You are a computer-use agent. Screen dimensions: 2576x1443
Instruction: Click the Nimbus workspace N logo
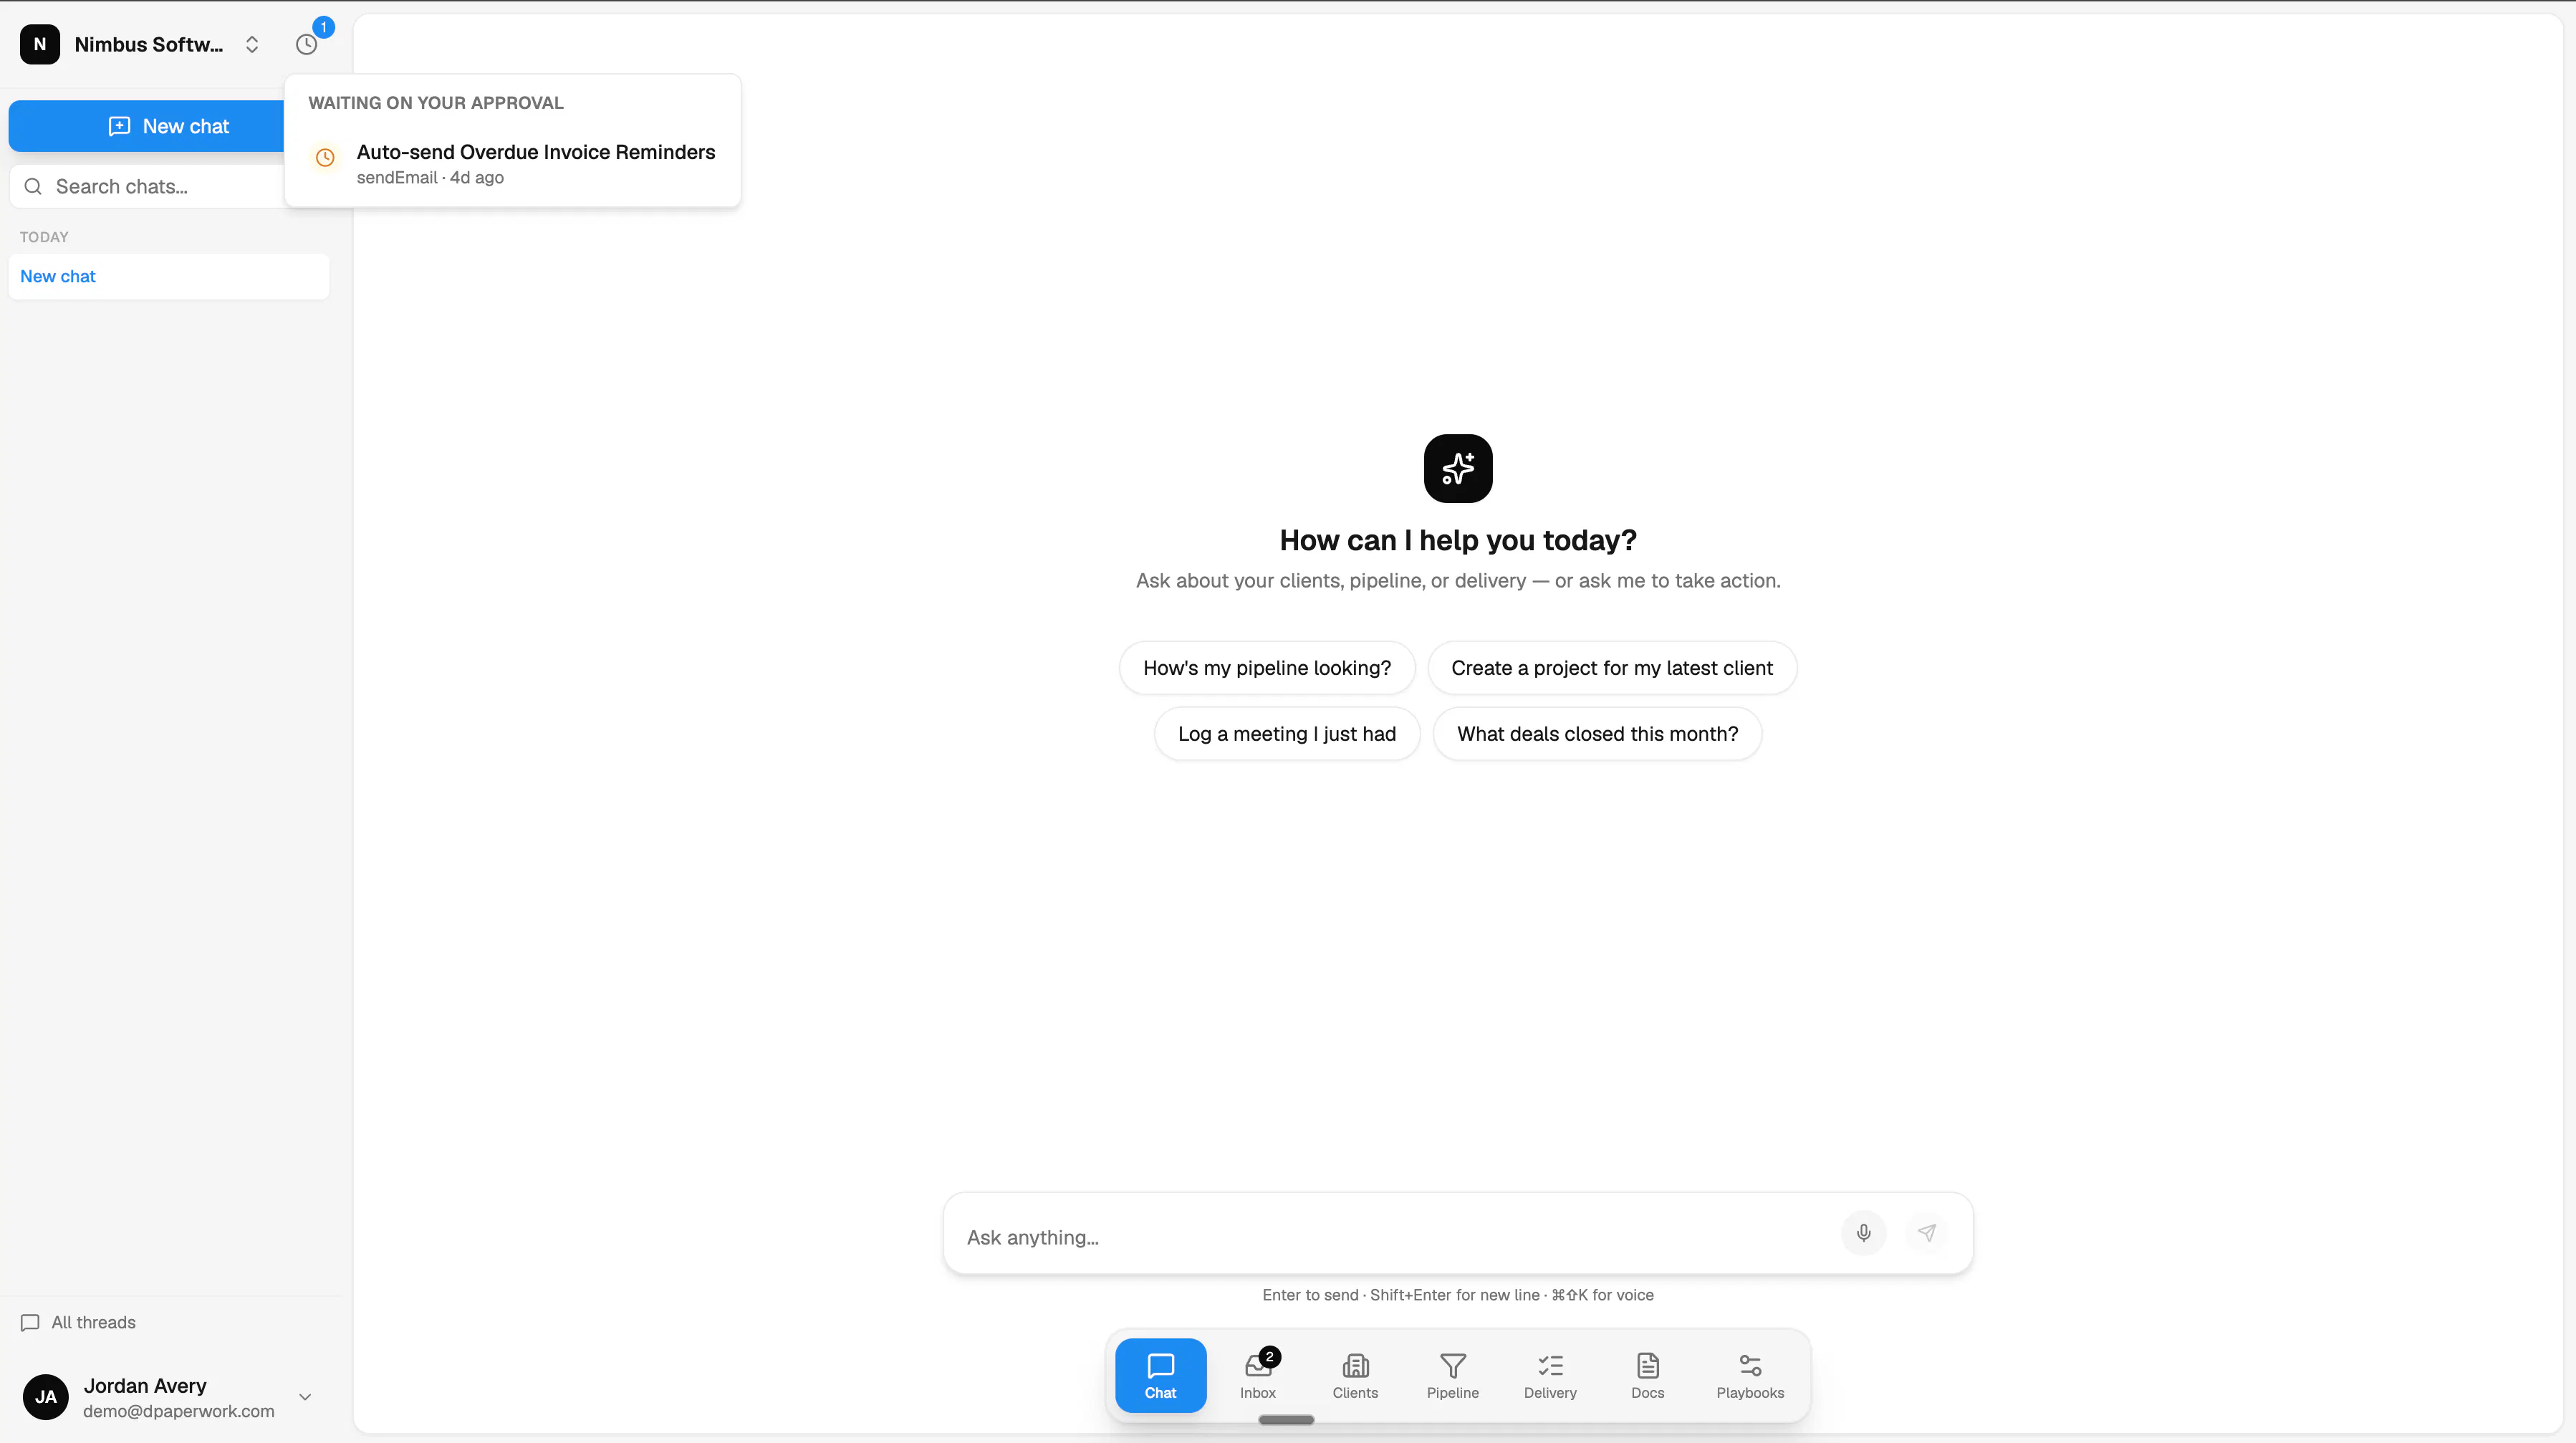click(40, 45)
